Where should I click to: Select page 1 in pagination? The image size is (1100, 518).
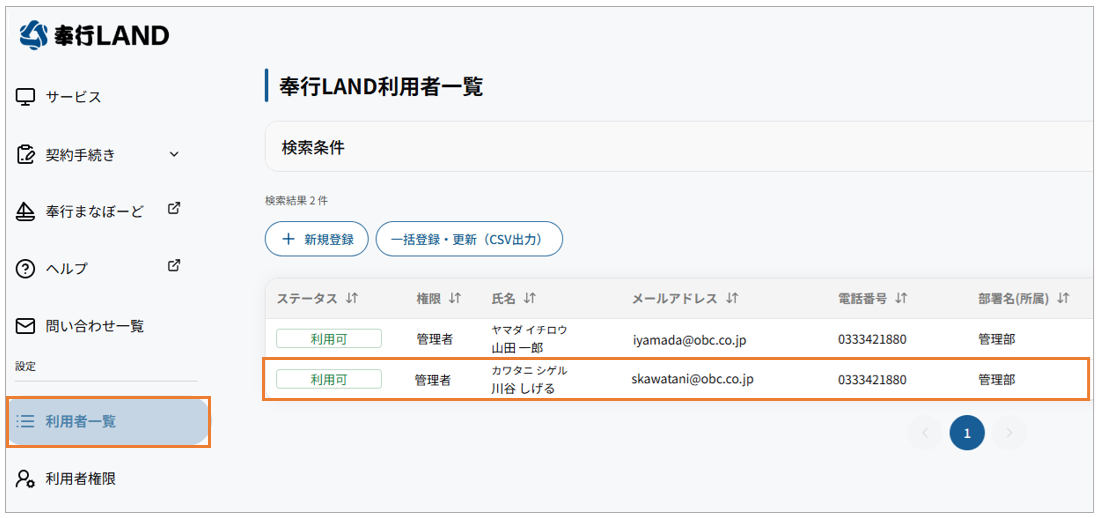pyautogui.click(x=967, y=433)
